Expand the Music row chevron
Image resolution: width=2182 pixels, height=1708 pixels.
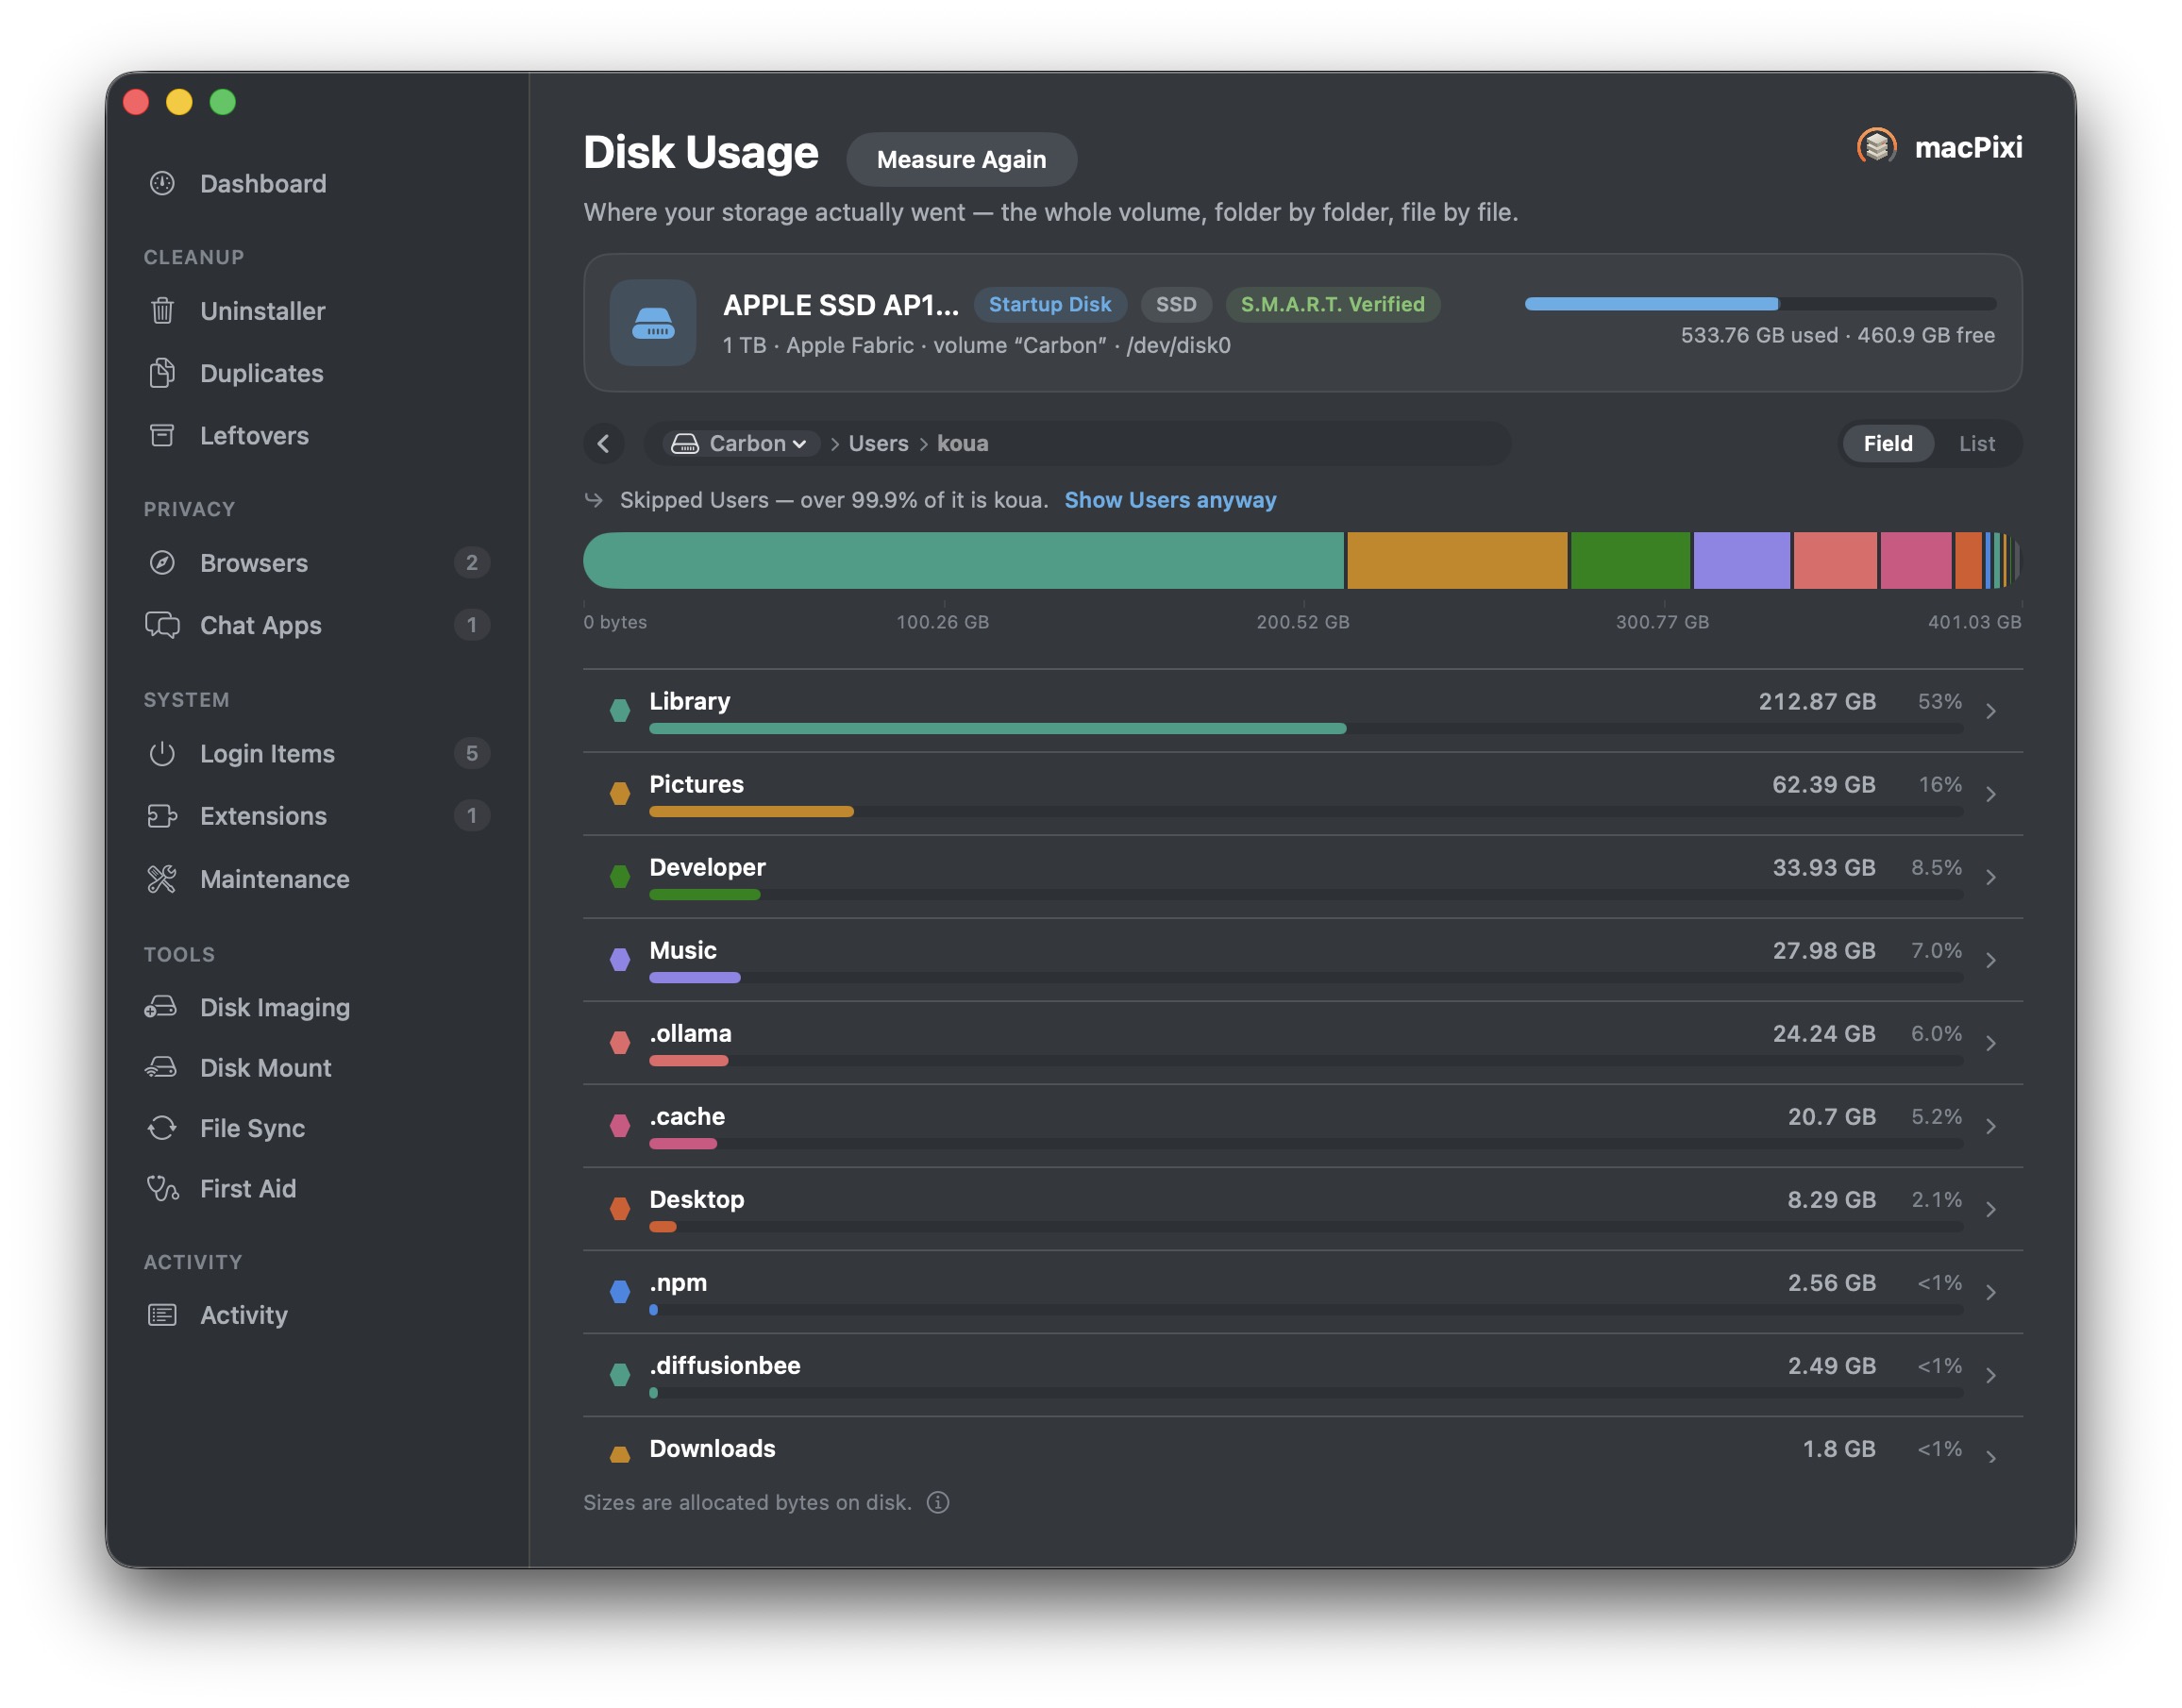(1991, 959)
